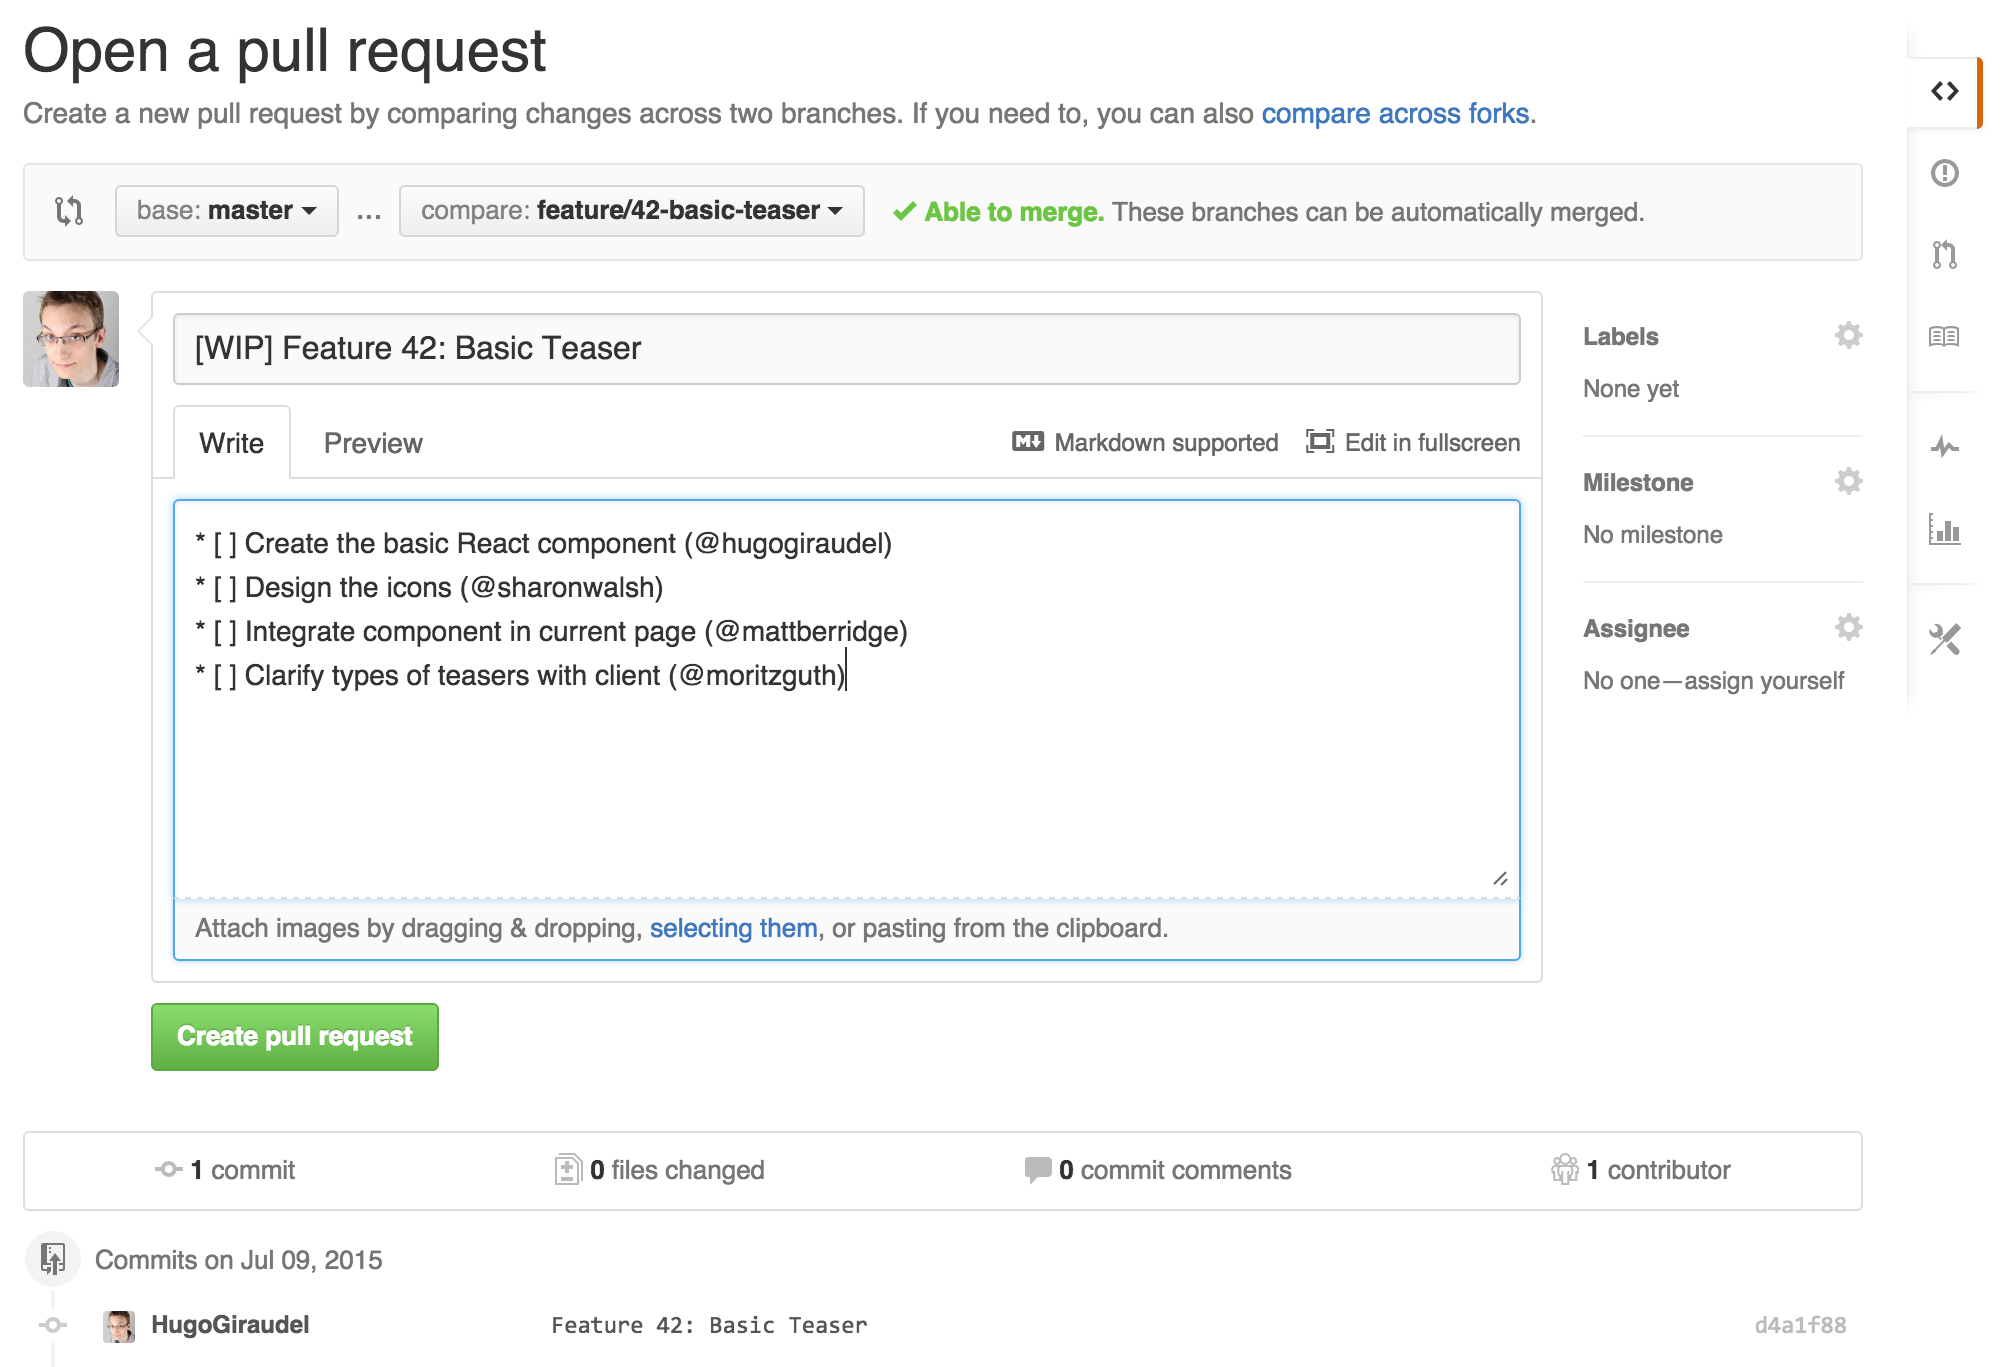Expand the base: master branch dropdown
The image size is (2013, 1367).
coord(227,211)
